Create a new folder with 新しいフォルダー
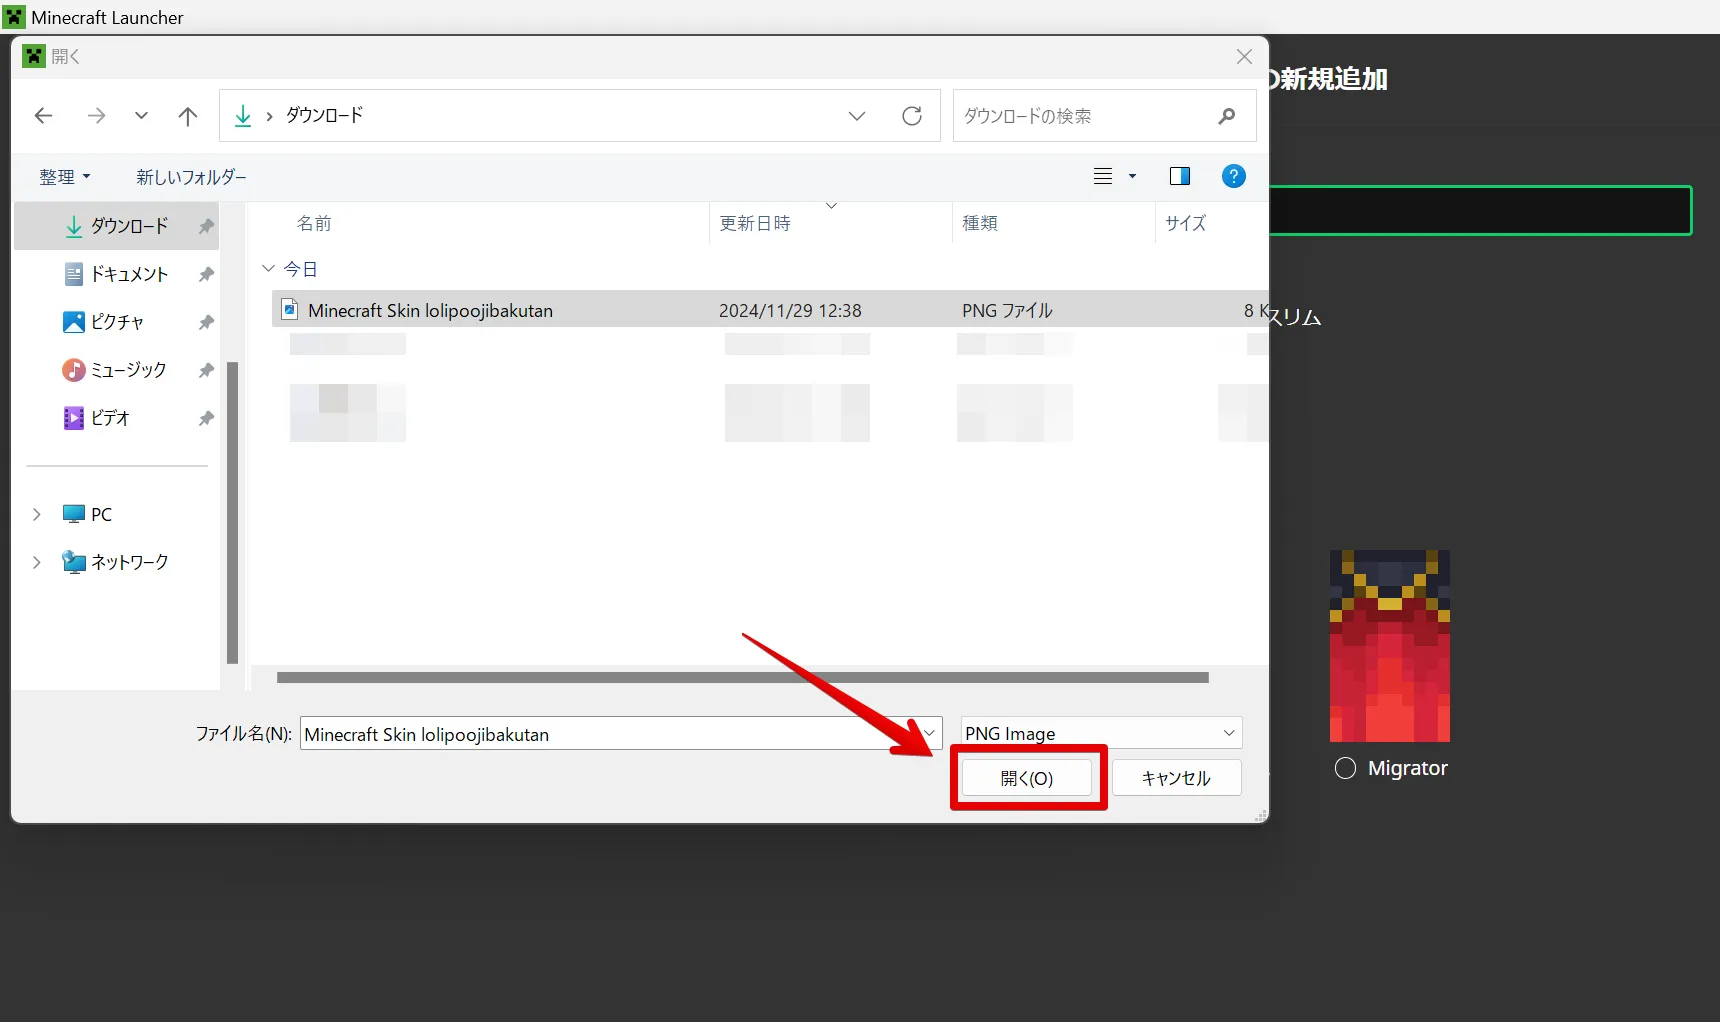 click(x=191, y=177)
